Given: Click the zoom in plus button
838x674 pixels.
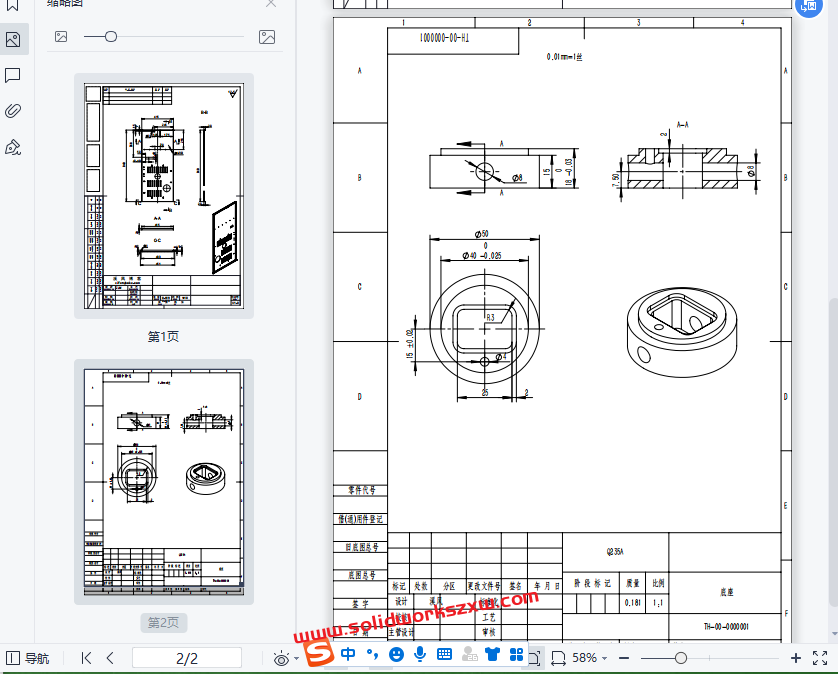Looking at the screenshot, I should (796, 658).
